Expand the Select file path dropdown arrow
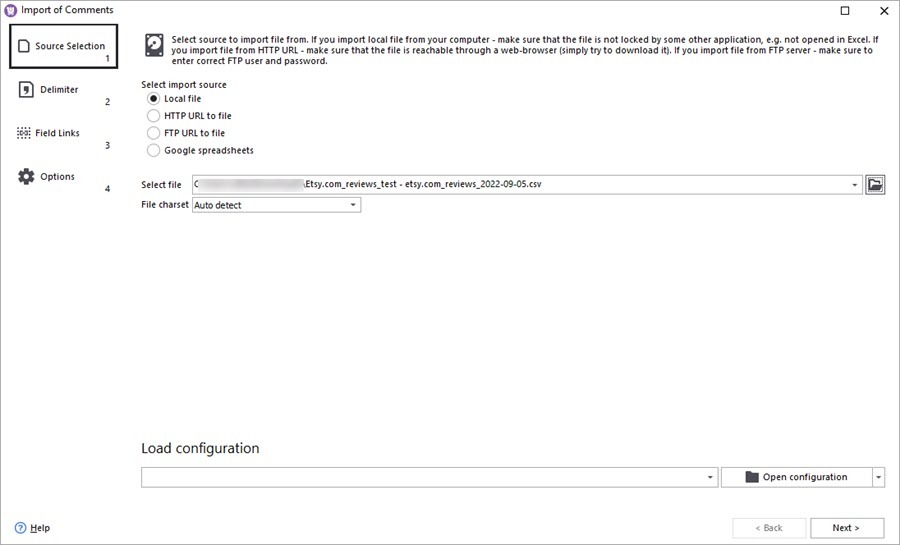Screen dimensions: 900x545 tap(855, 185)
